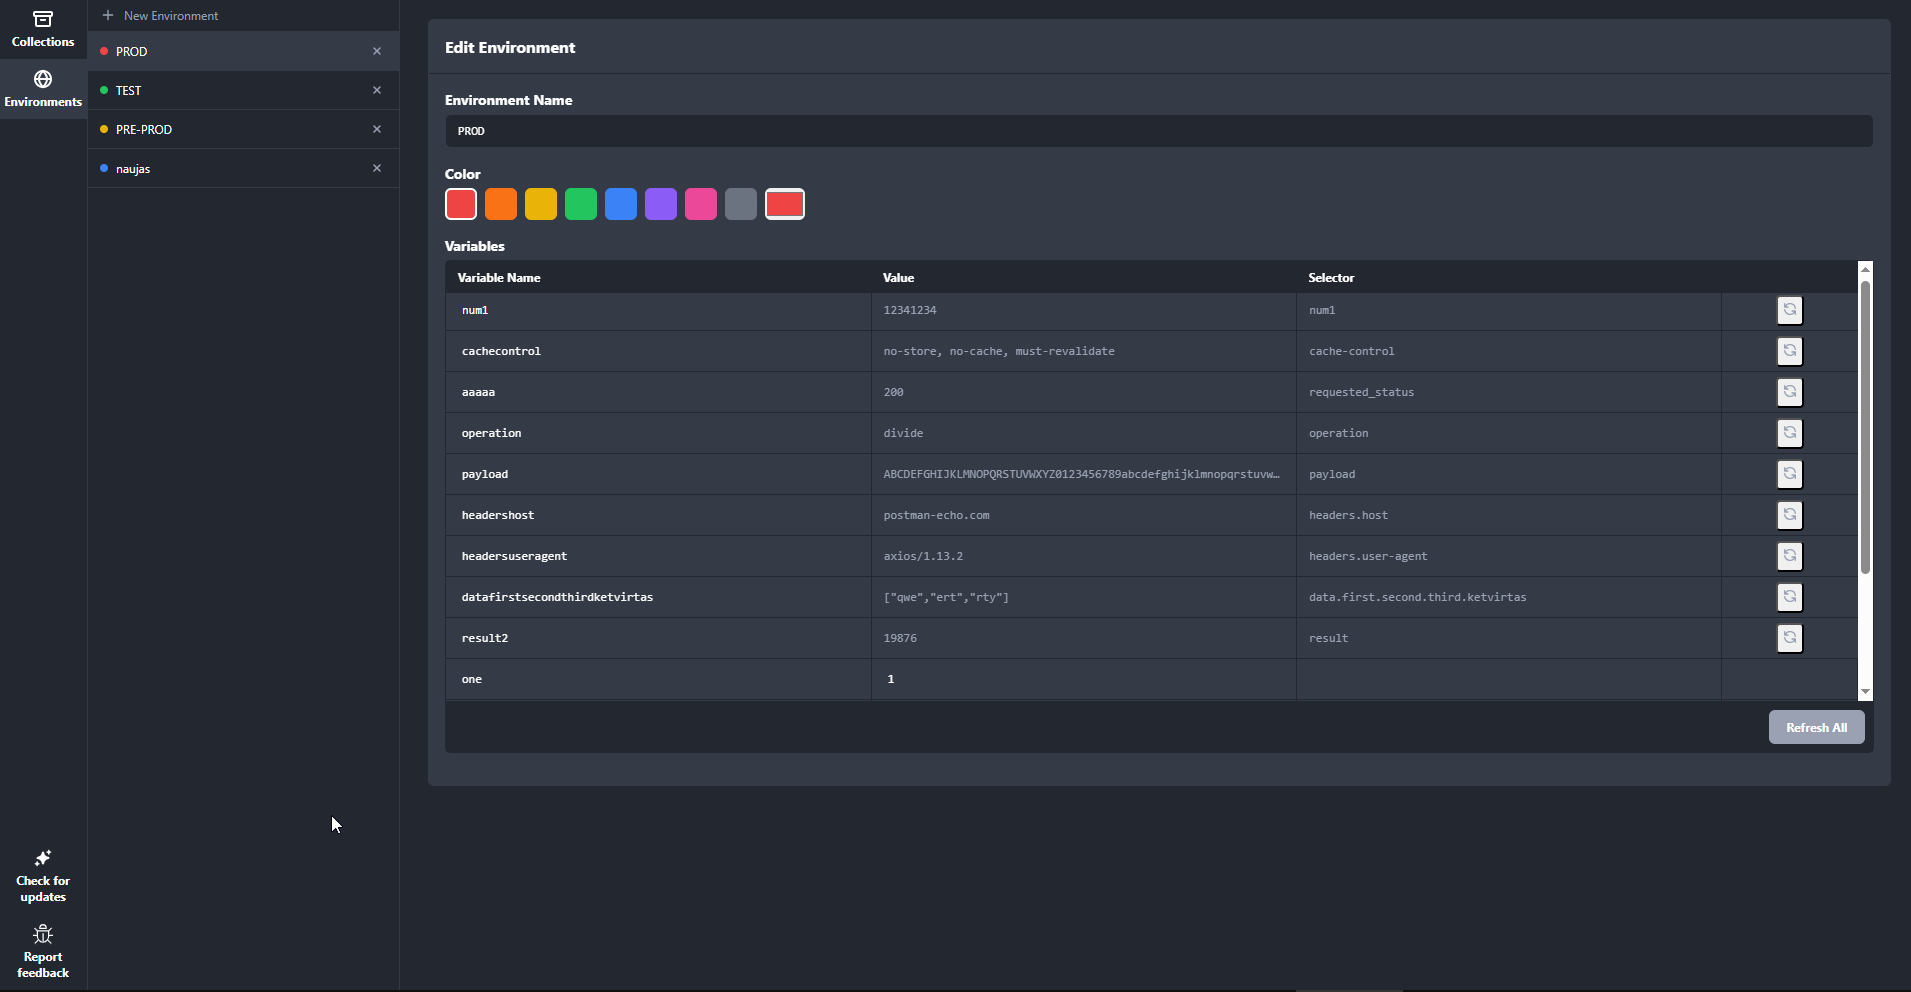Delete the naujas environment
This screenshot has height=992, width=1911.
click(x=377, y=168)
